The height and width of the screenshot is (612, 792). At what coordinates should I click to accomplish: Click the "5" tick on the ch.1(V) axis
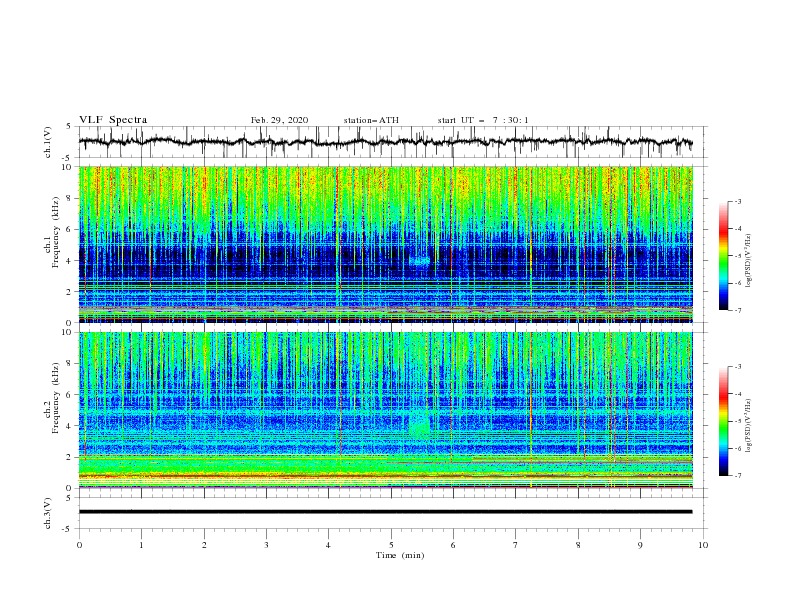click(70, 126)
